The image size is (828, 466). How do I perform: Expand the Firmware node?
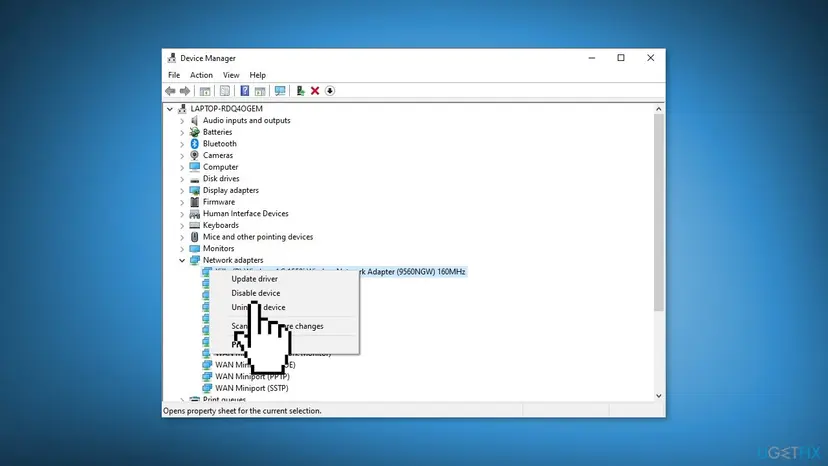tap(182, 202)
